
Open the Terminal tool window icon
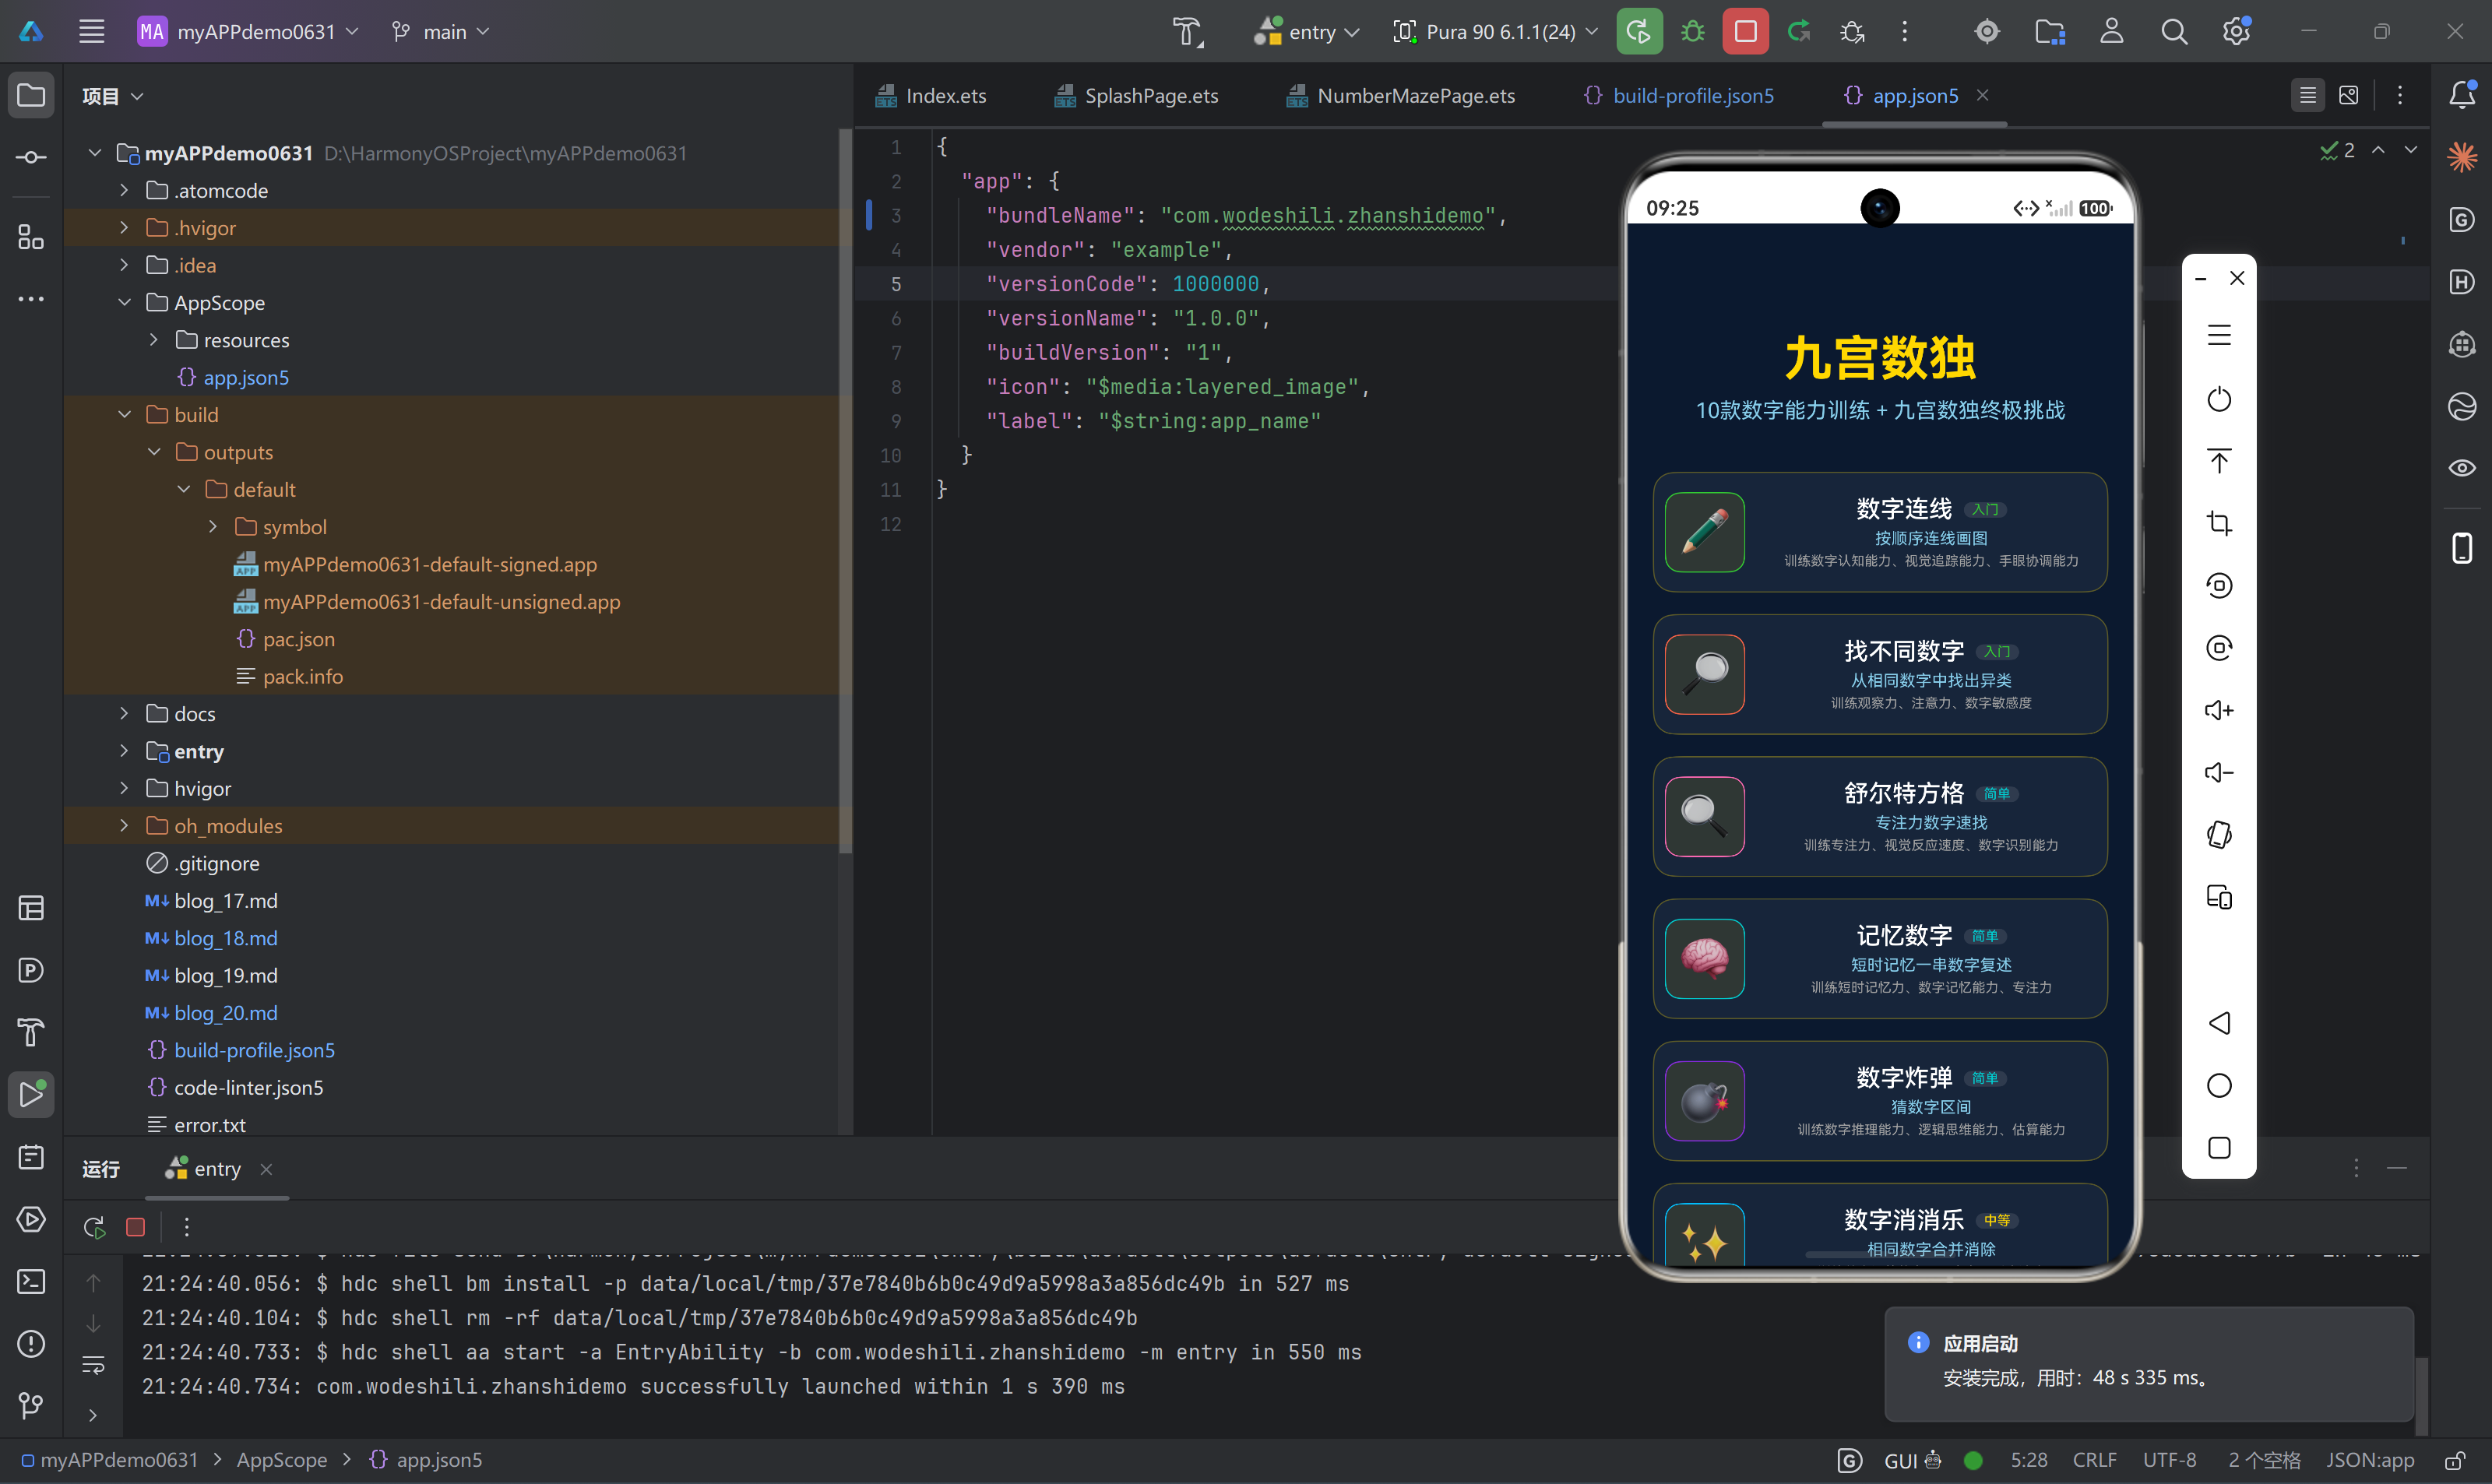pyautogui.click(x=31, y=1281)
